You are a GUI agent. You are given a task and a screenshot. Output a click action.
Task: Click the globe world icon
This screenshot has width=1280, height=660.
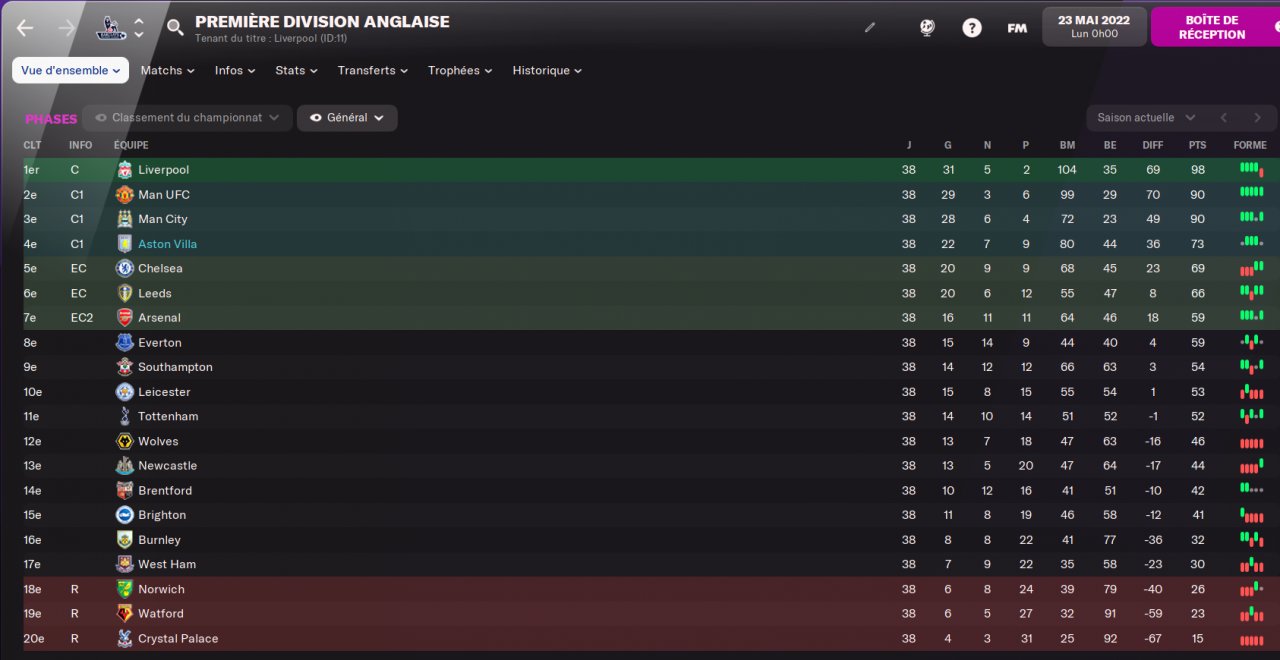coord(927,28)
